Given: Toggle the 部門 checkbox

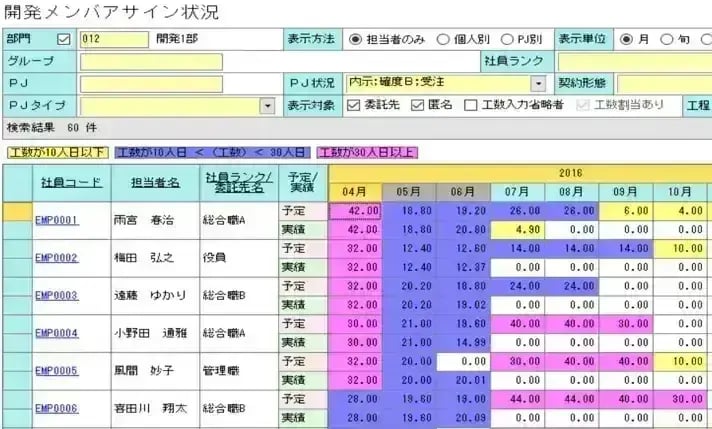Looking at the screenshot, I should pos(65,40).
